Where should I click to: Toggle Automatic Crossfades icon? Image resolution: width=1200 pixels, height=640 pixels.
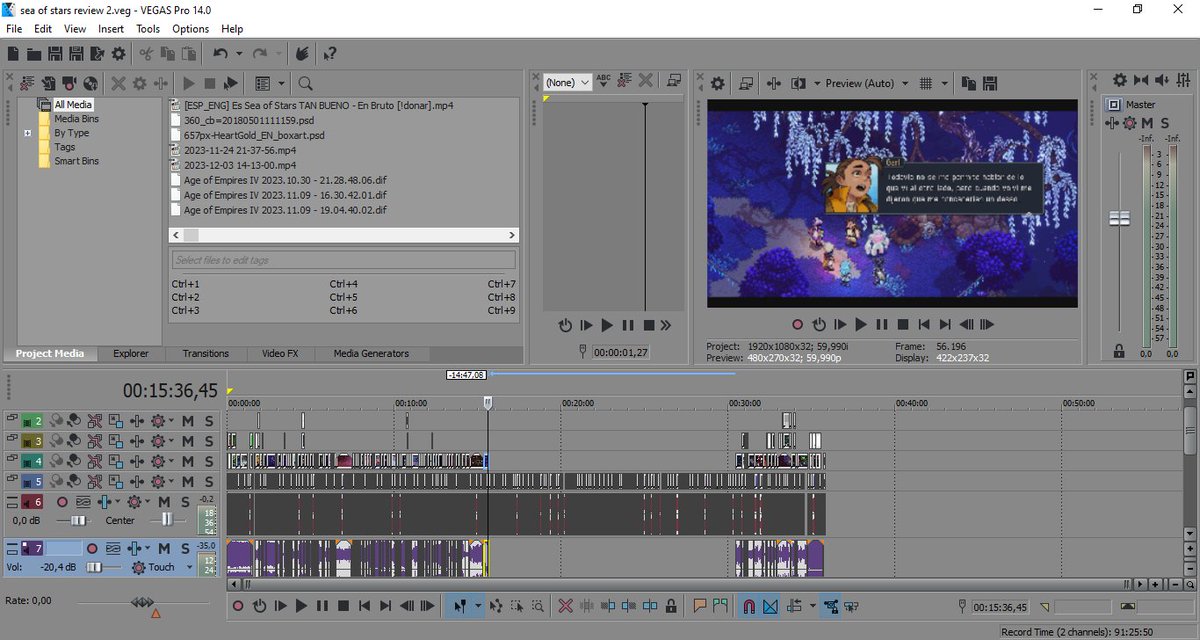pyautogui.click(x=771, y=606)
